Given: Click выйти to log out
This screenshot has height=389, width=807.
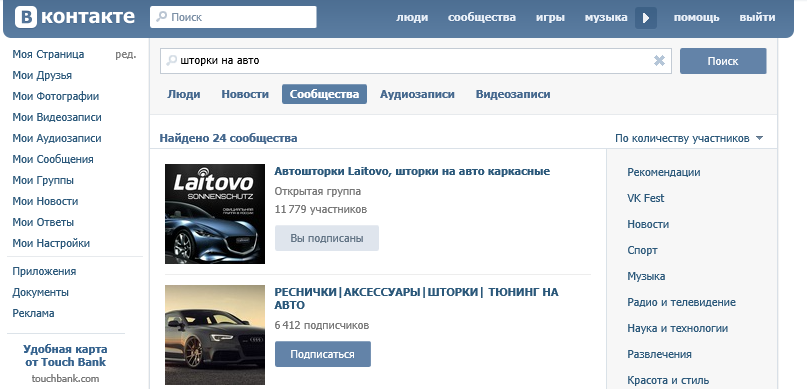Looking at the screenshot, I should [x=757, y=17].
